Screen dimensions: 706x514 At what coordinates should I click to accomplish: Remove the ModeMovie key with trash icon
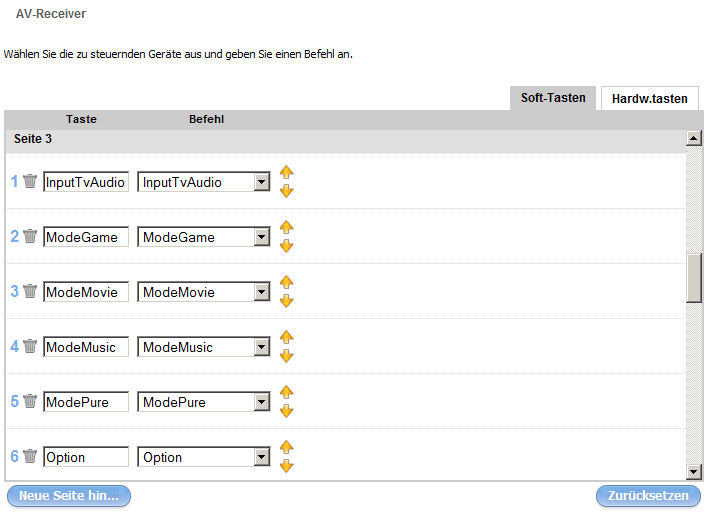click(30, 292)
